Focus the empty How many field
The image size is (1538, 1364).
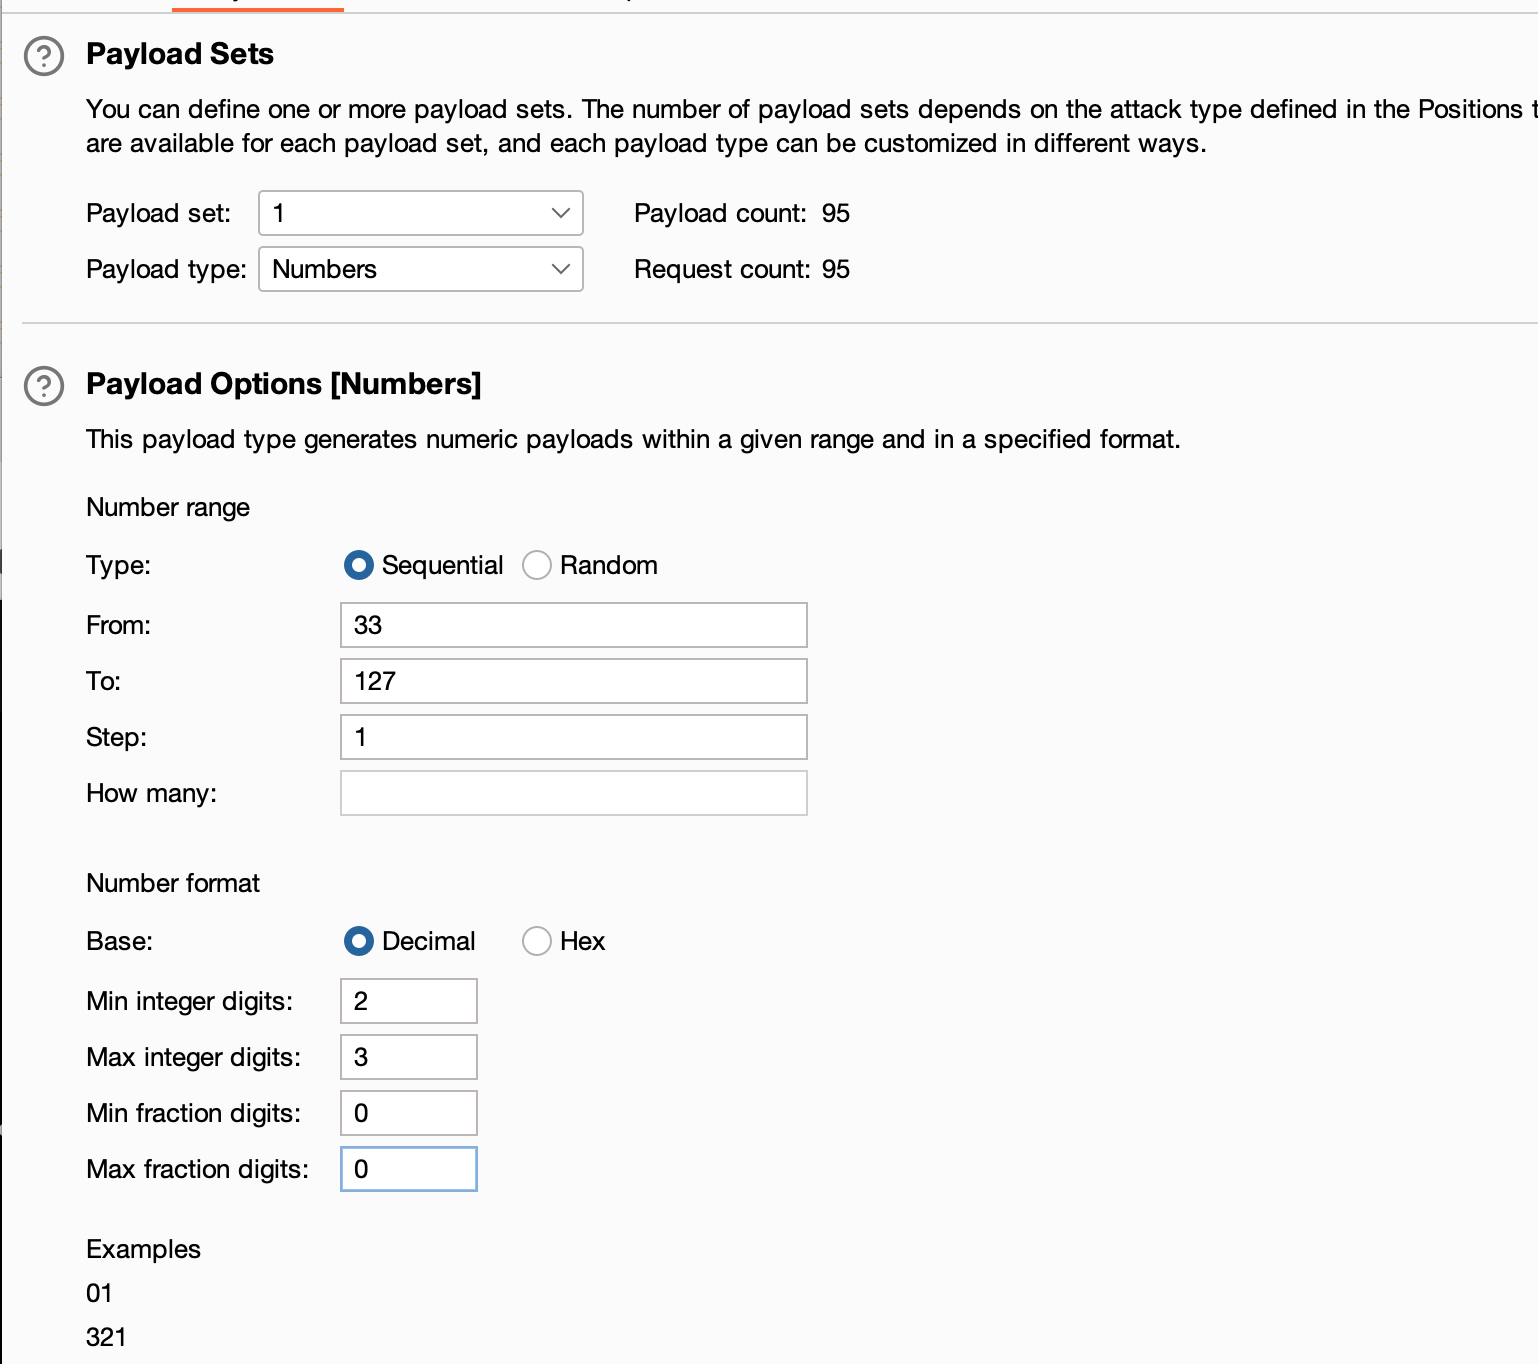coord(574,793)
